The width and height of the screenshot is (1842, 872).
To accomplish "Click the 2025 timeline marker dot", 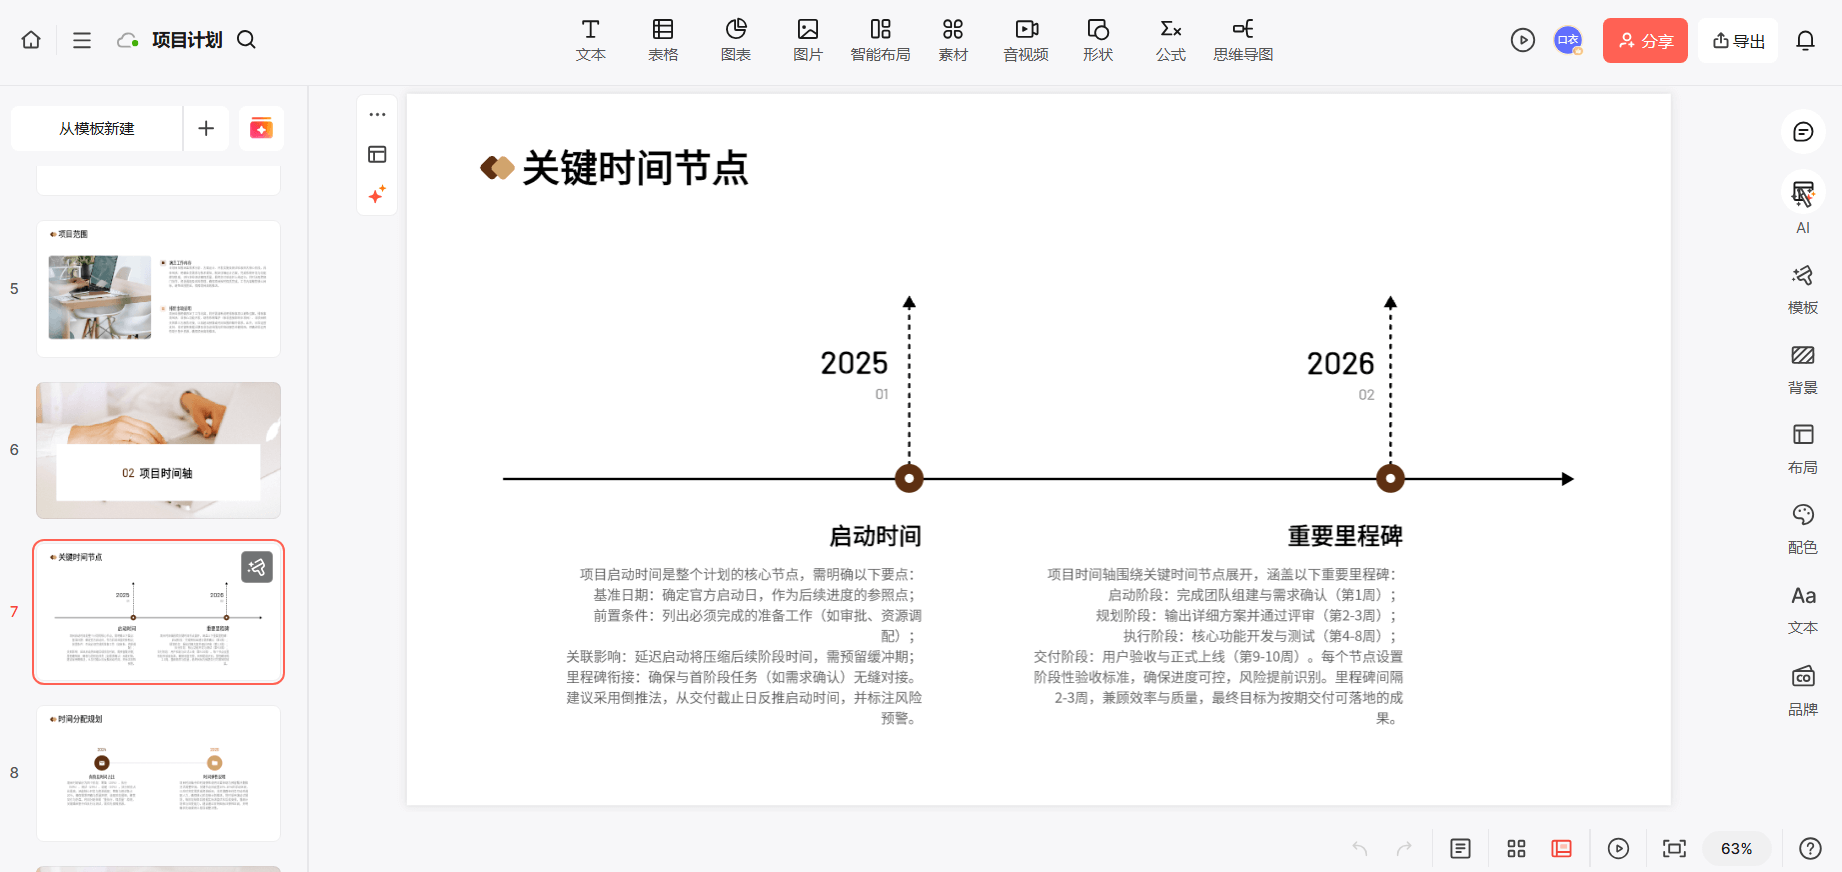I will click(x=909, y=479).
